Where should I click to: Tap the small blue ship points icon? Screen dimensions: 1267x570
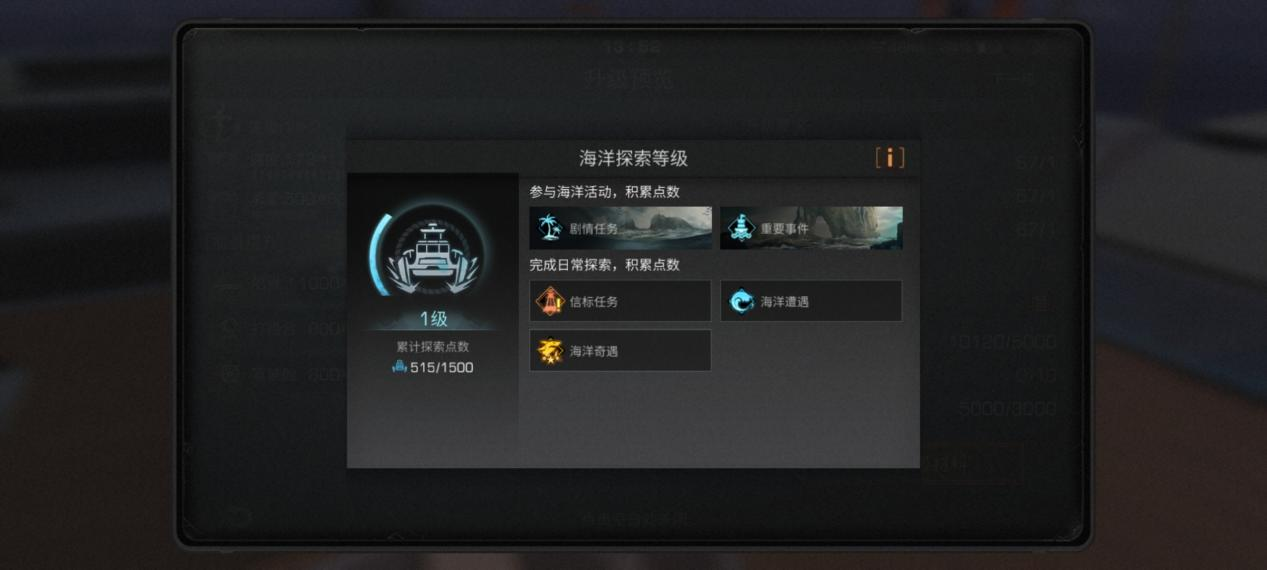click(x=400, y=367)
